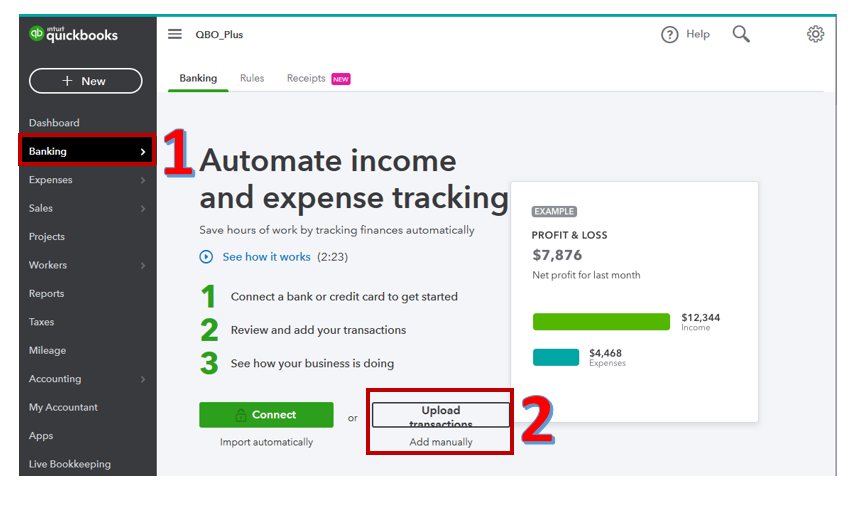Play the 'See how it works' video icon

click(x=206, y=257)
